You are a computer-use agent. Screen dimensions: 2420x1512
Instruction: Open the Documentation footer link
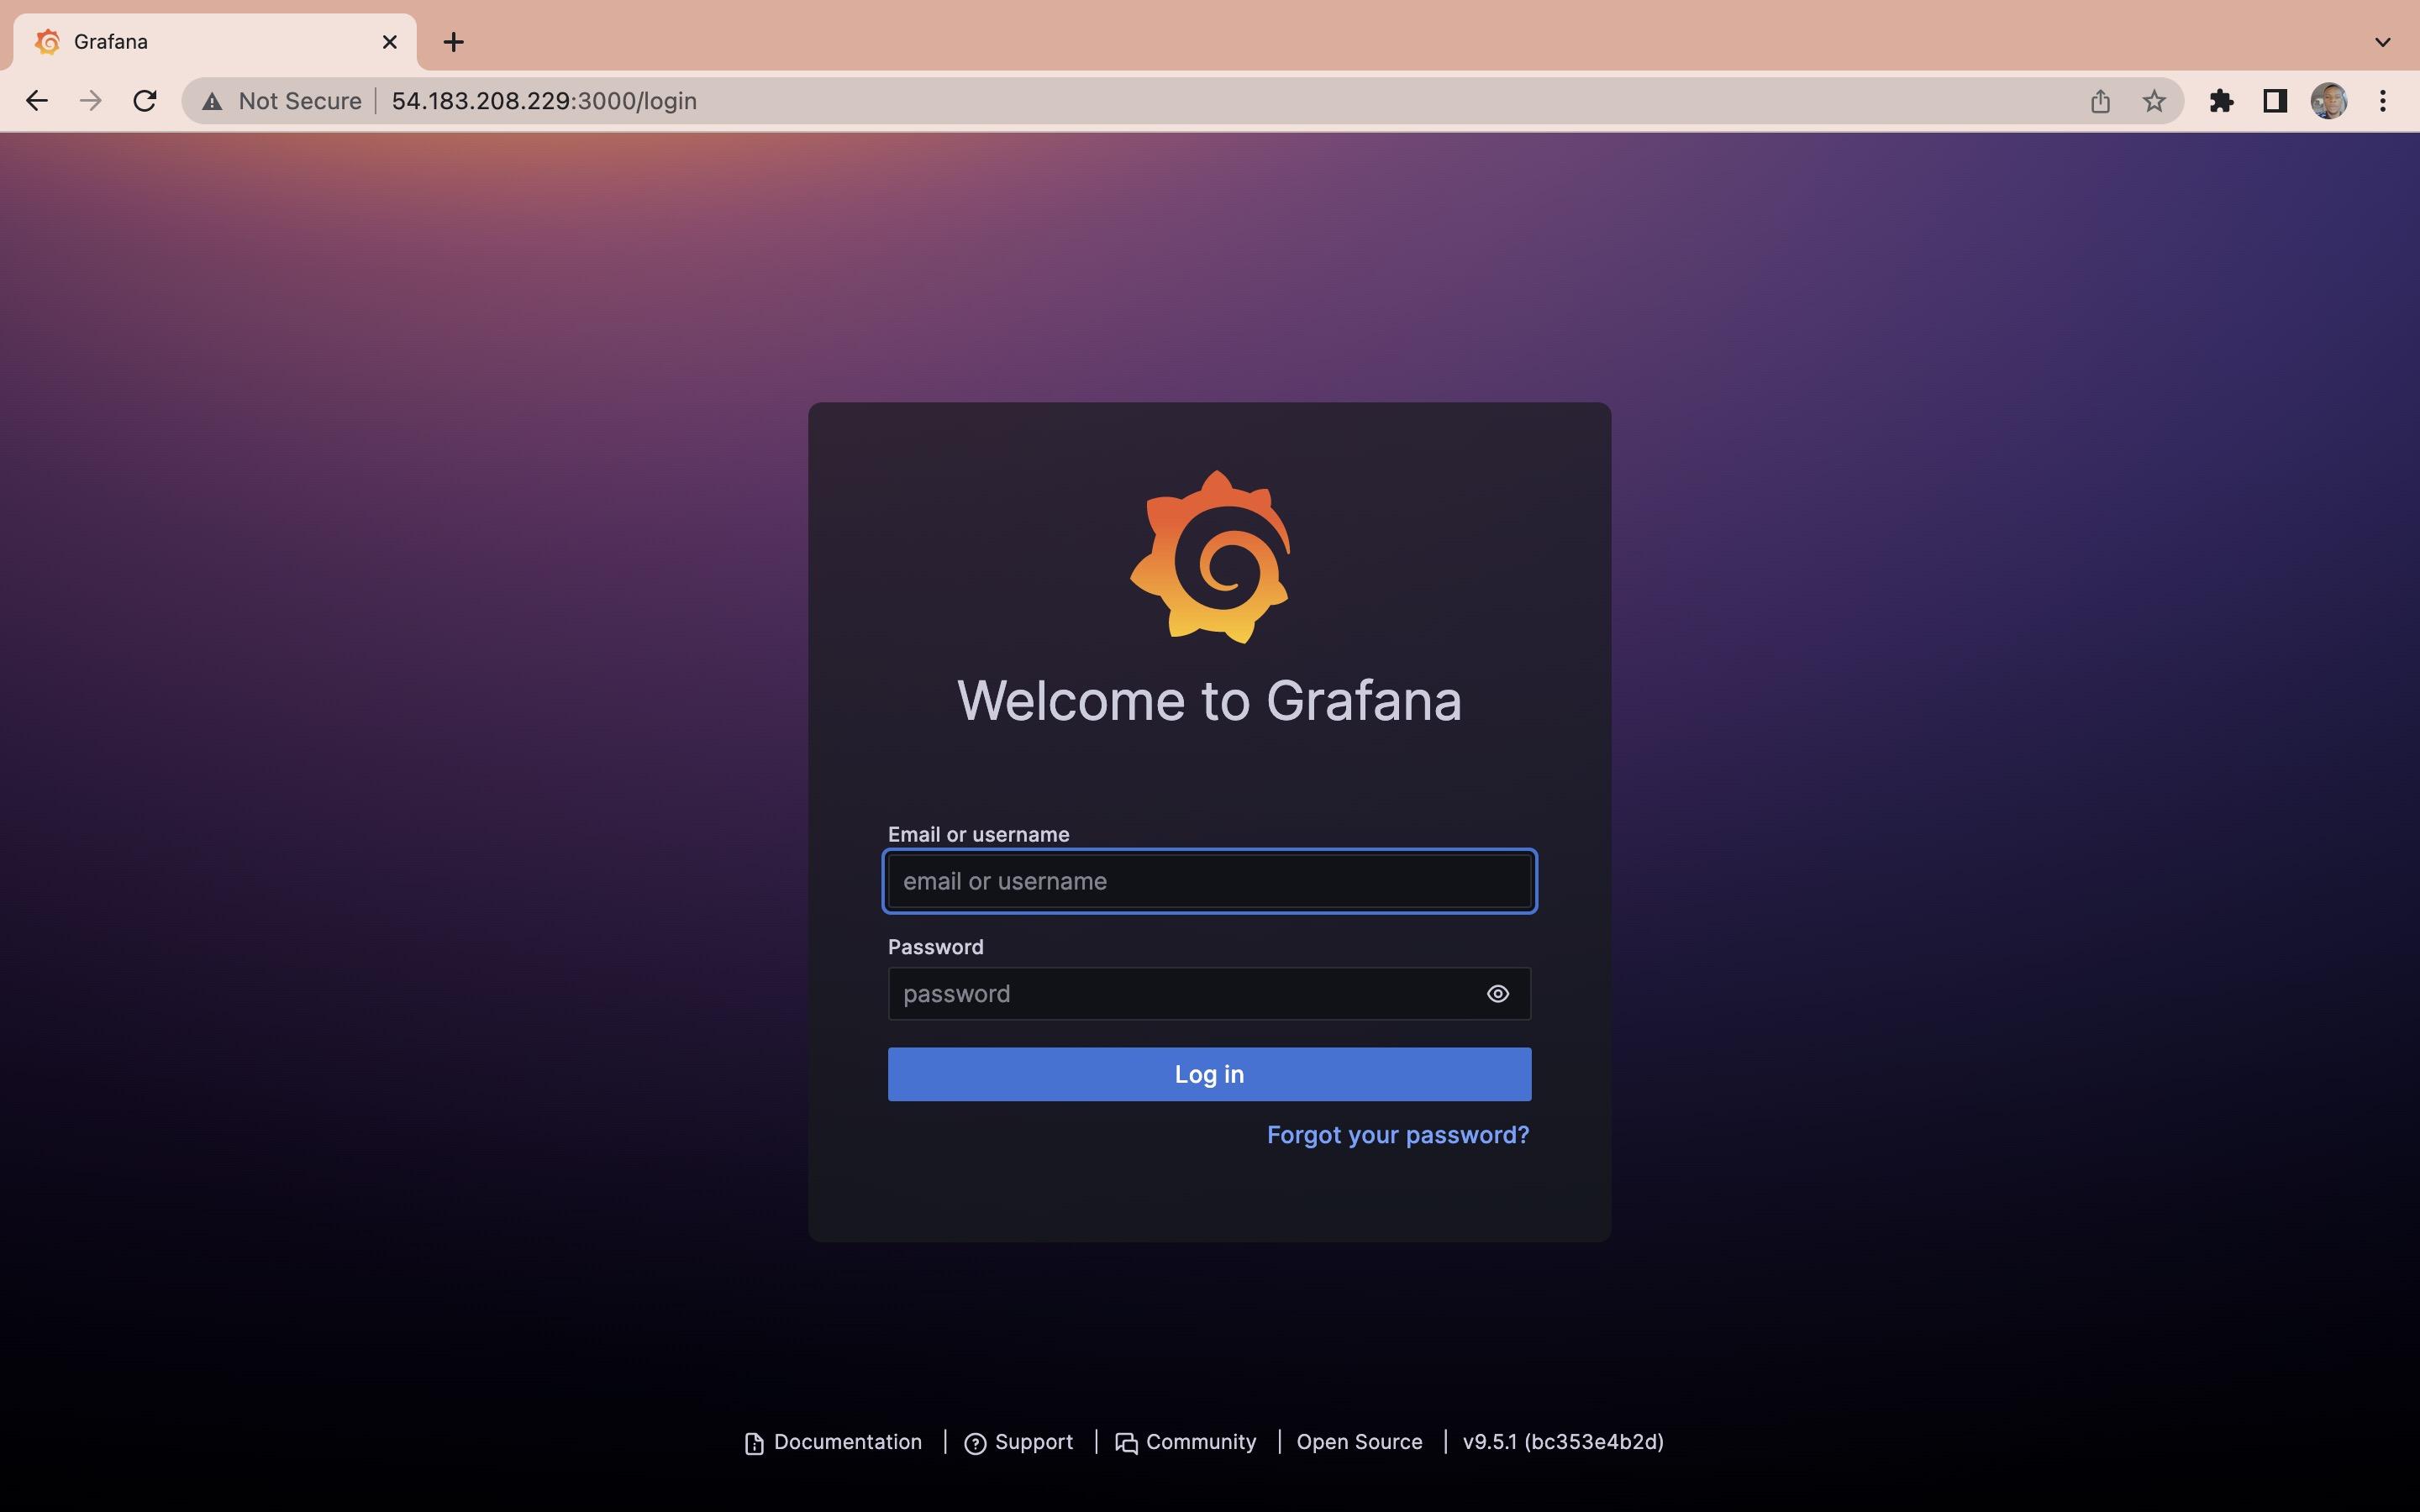tap(847, 1442)
